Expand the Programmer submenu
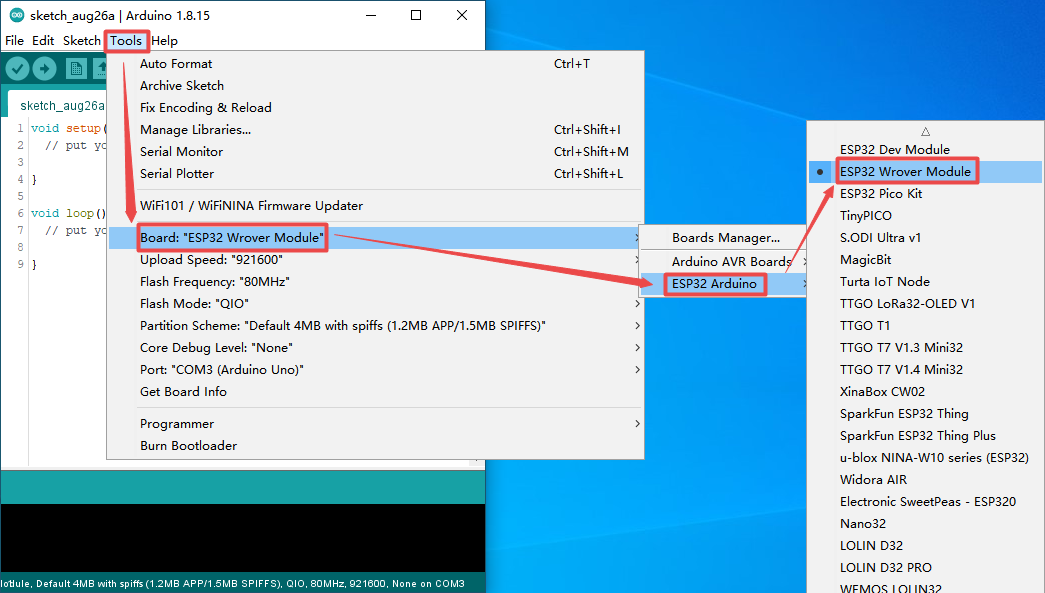 pyautogui.click(x=375, y=424)
